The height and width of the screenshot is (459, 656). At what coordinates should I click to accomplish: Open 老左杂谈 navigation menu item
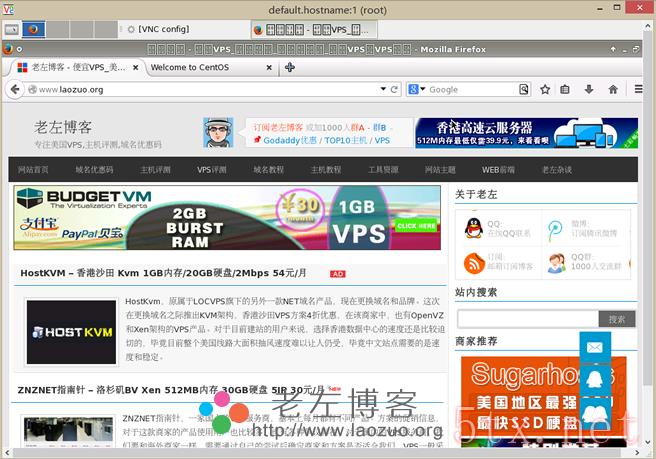point(557,169)
